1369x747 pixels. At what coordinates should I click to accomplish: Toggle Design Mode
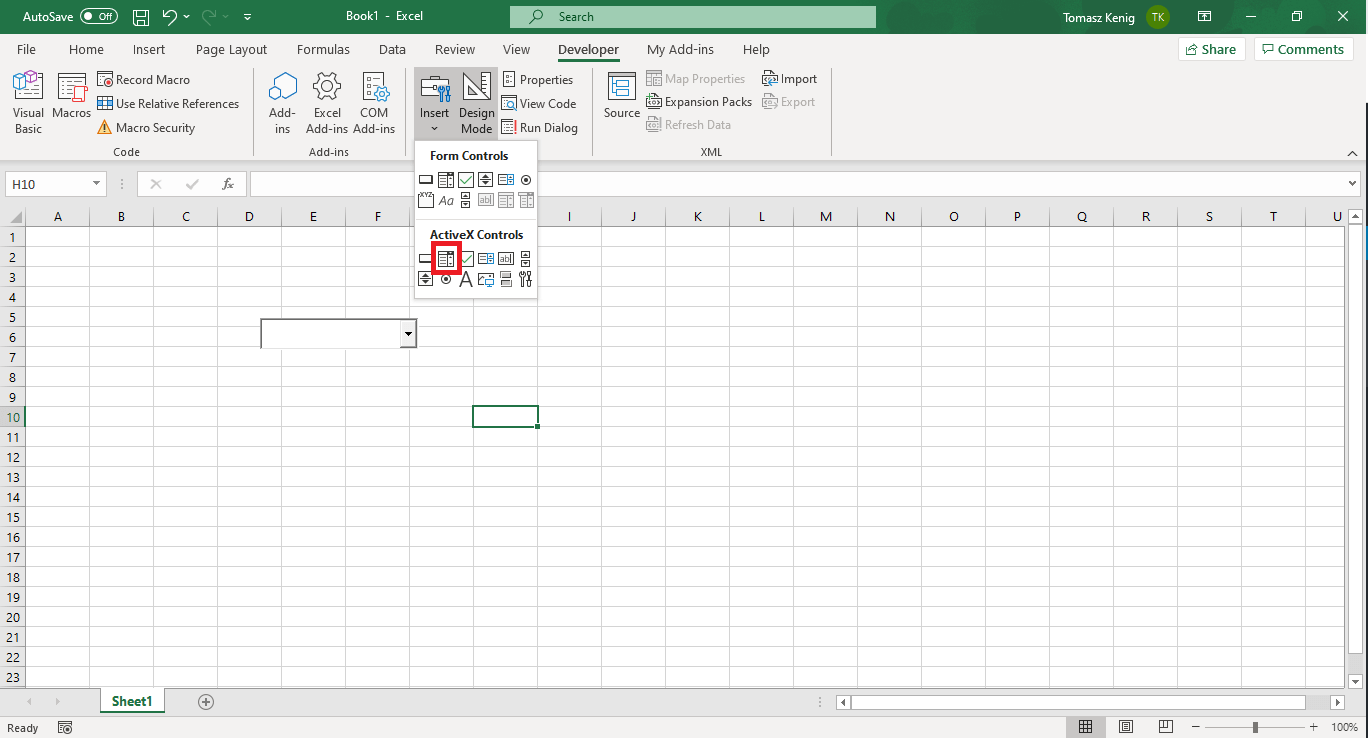pos(477,103)
